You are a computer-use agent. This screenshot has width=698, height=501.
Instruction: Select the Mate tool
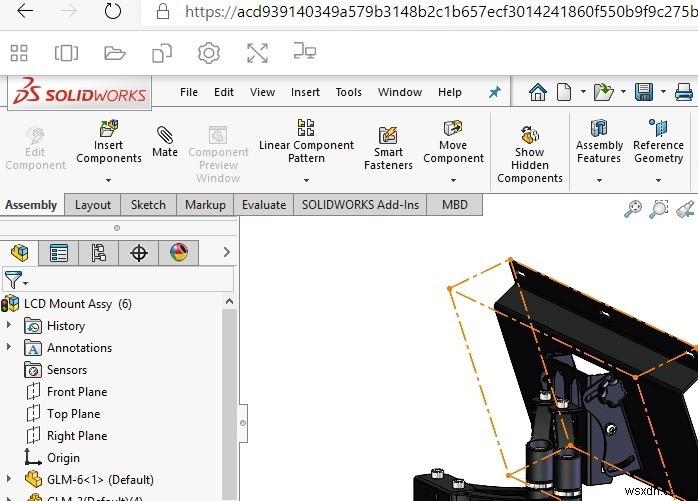[165, 142]
